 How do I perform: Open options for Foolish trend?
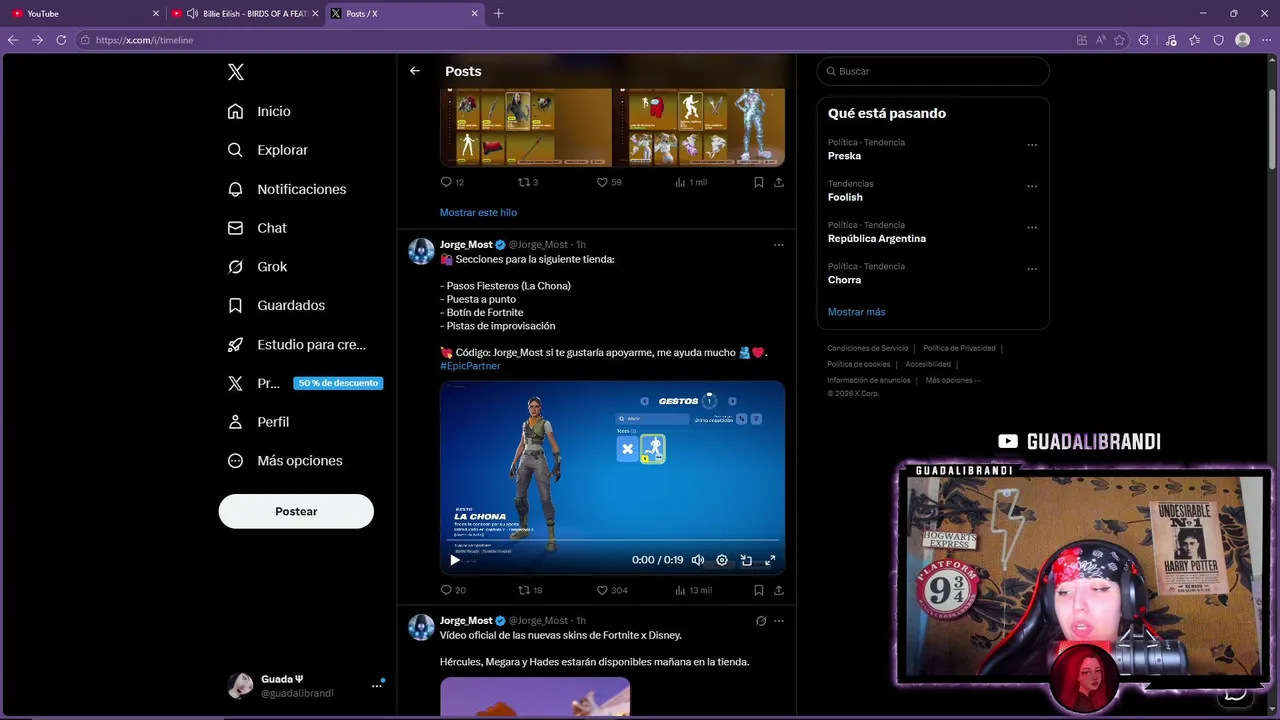pyautogui.click(x=1032, y=186)
